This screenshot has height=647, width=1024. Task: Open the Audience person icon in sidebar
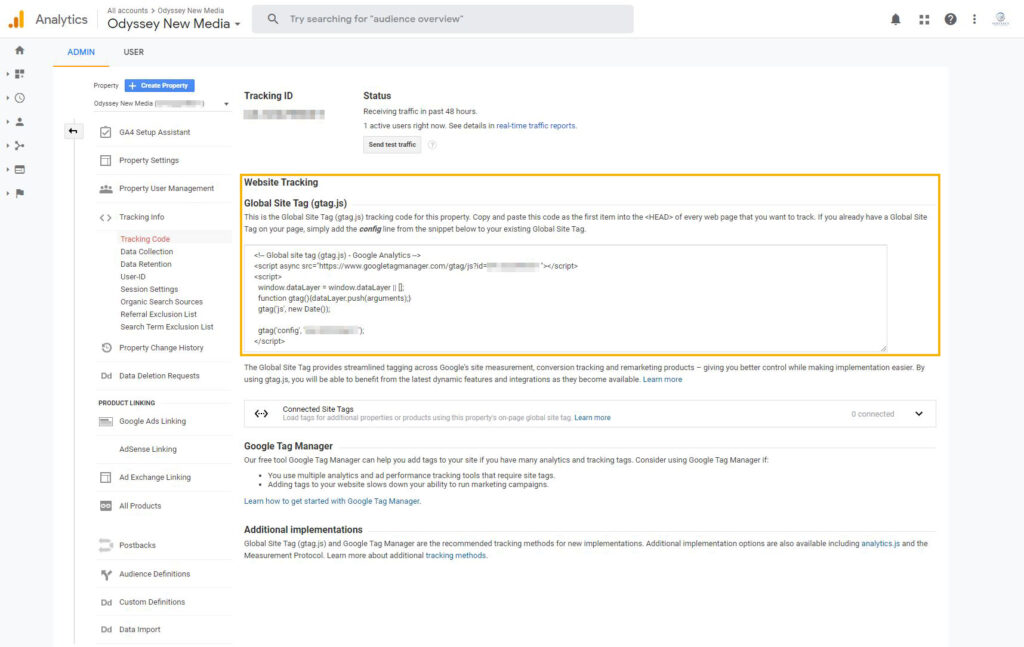pos(19,122)
